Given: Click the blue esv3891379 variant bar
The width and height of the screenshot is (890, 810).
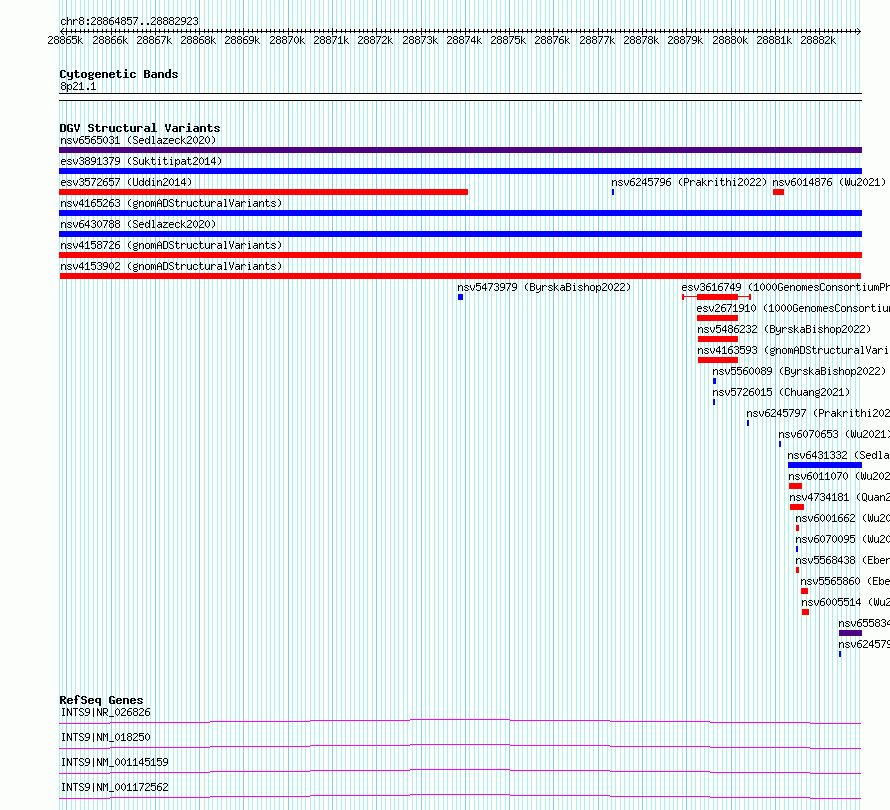Looking at the screenshot, I should [460, 171].
